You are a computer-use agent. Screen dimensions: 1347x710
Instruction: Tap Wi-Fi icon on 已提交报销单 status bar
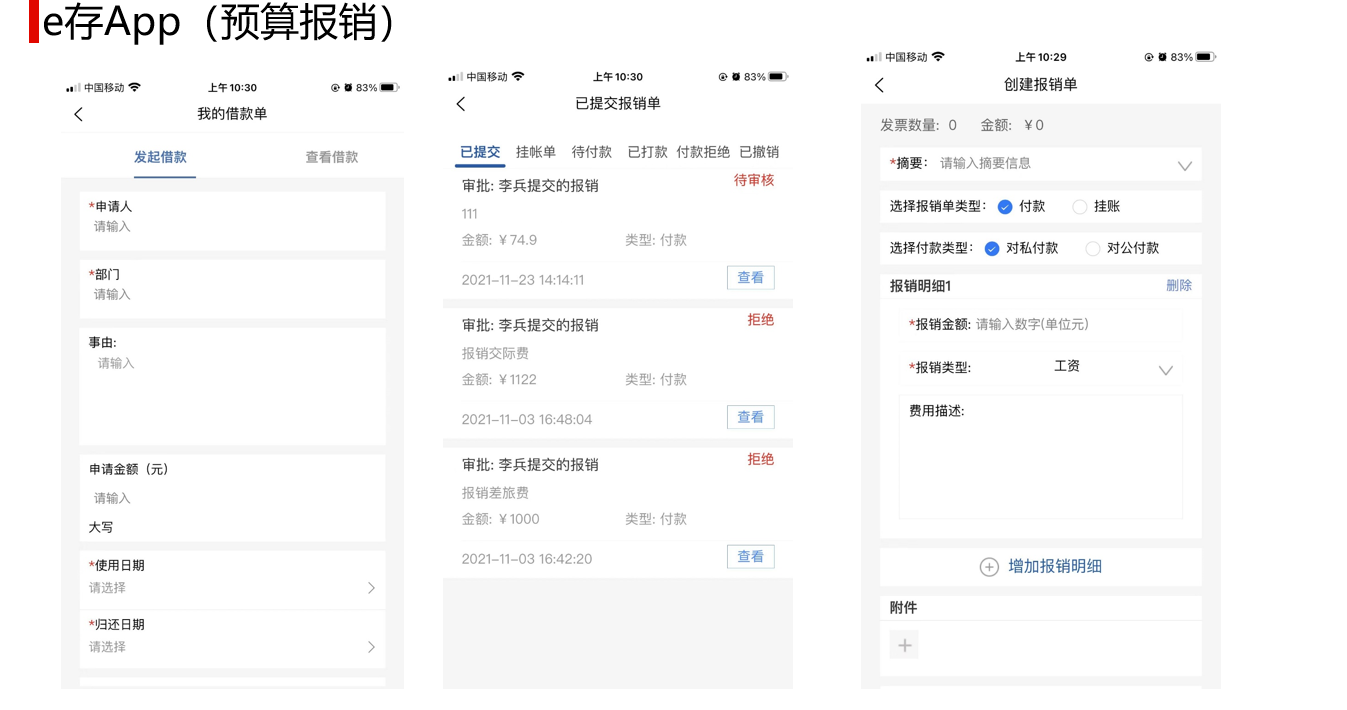[x=518, y=77]
